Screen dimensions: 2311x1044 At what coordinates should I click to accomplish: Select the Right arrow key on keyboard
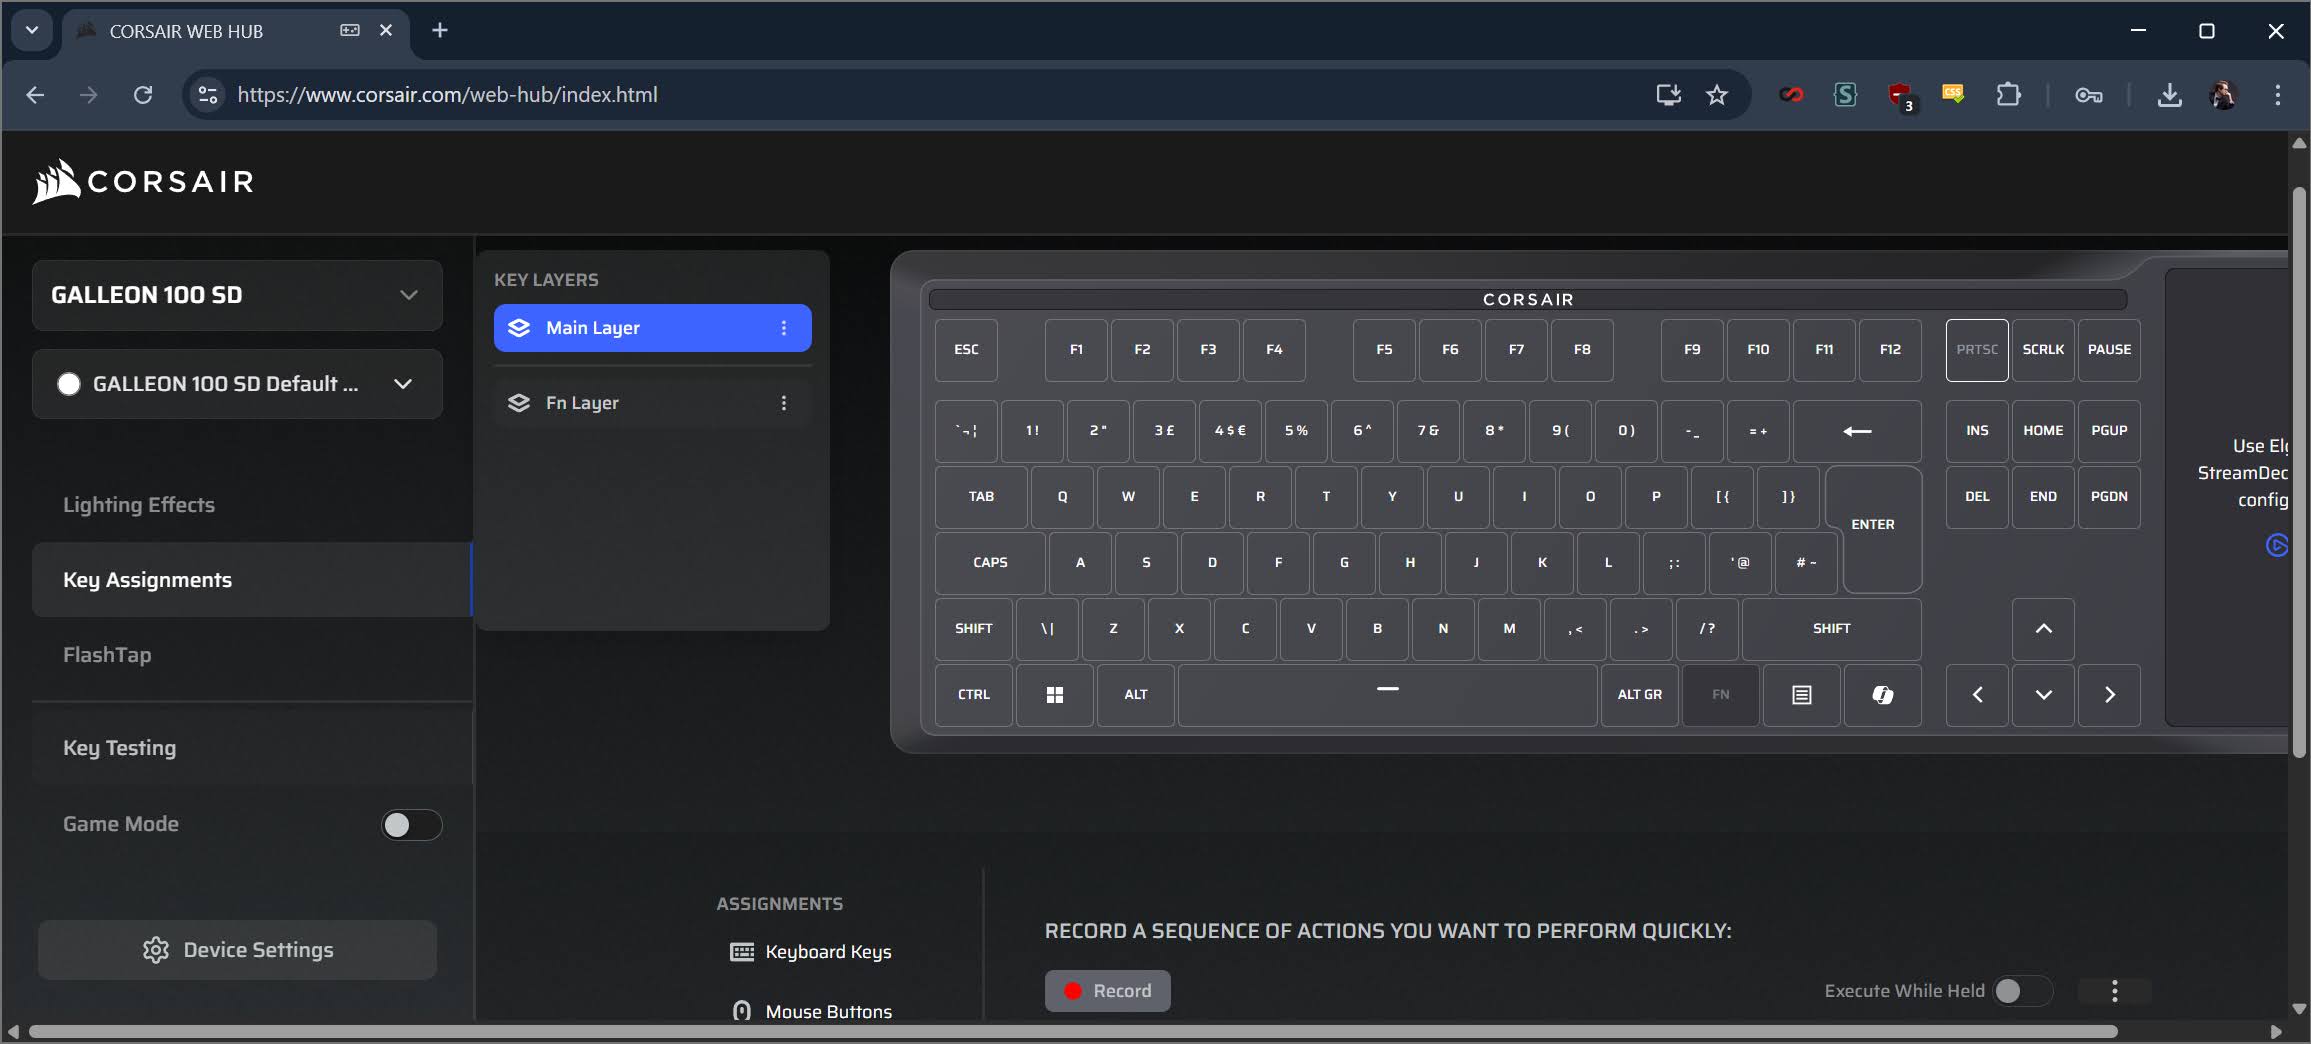pos(2109,695)
